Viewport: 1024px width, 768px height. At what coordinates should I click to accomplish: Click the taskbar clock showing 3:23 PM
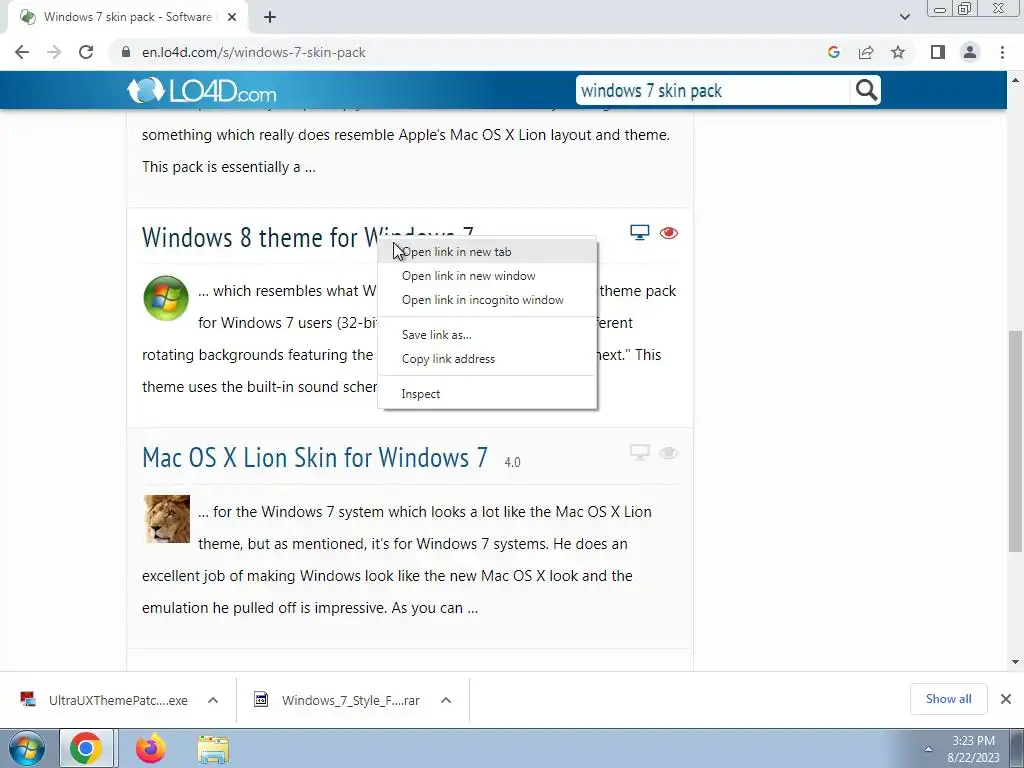coord(973,749)
